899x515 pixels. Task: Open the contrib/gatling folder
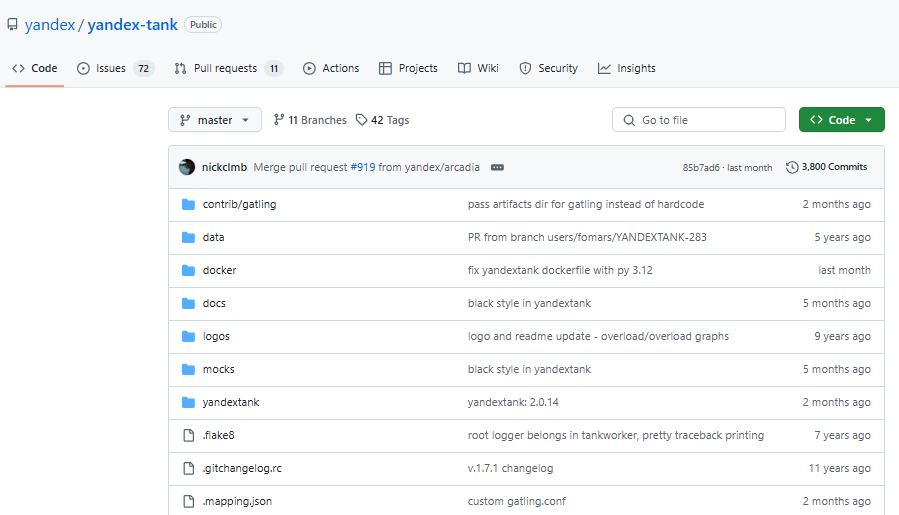coord(239,204)
